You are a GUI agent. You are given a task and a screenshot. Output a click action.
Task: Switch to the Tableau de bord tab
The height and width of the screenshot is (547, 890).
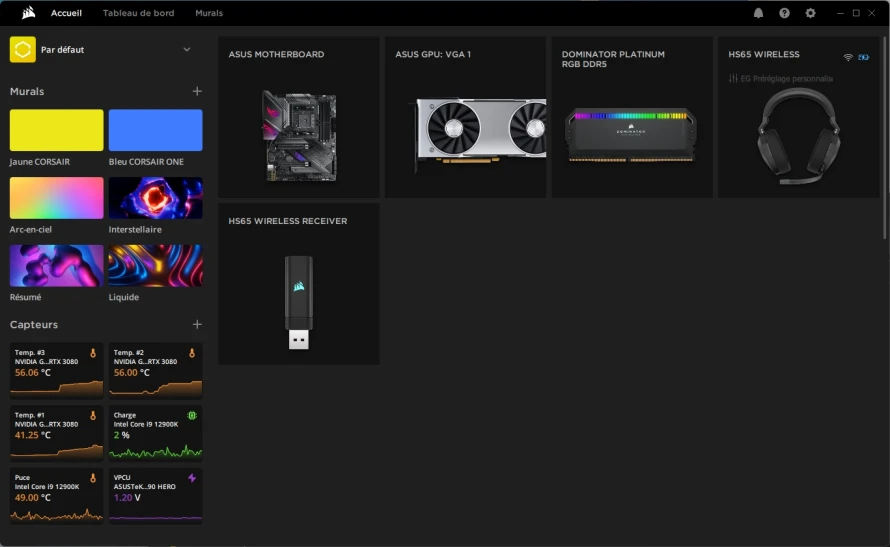(138, 12)
